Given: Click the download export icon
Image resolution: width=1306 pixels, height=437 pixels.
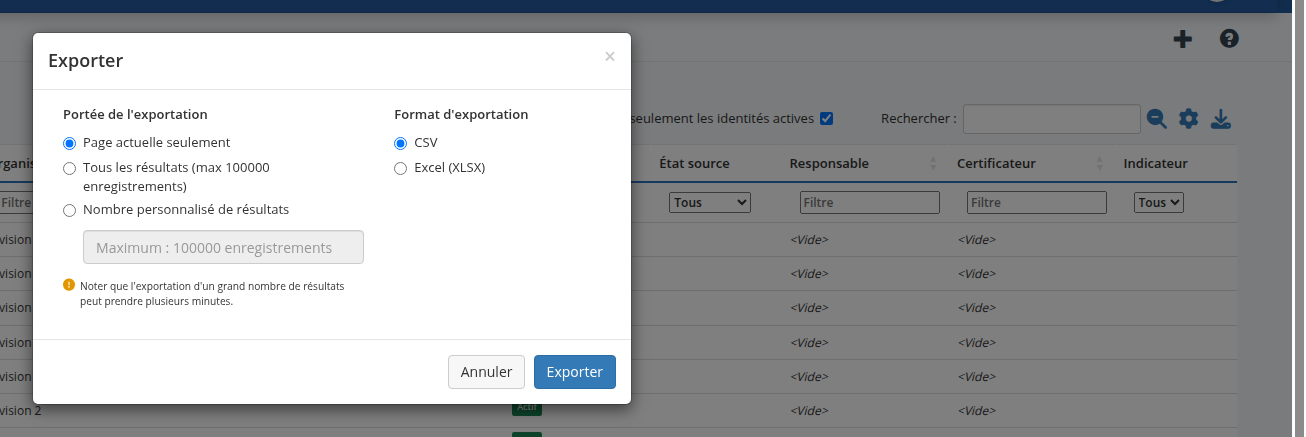Looking at the screenshot, I should coord(1220,119).
